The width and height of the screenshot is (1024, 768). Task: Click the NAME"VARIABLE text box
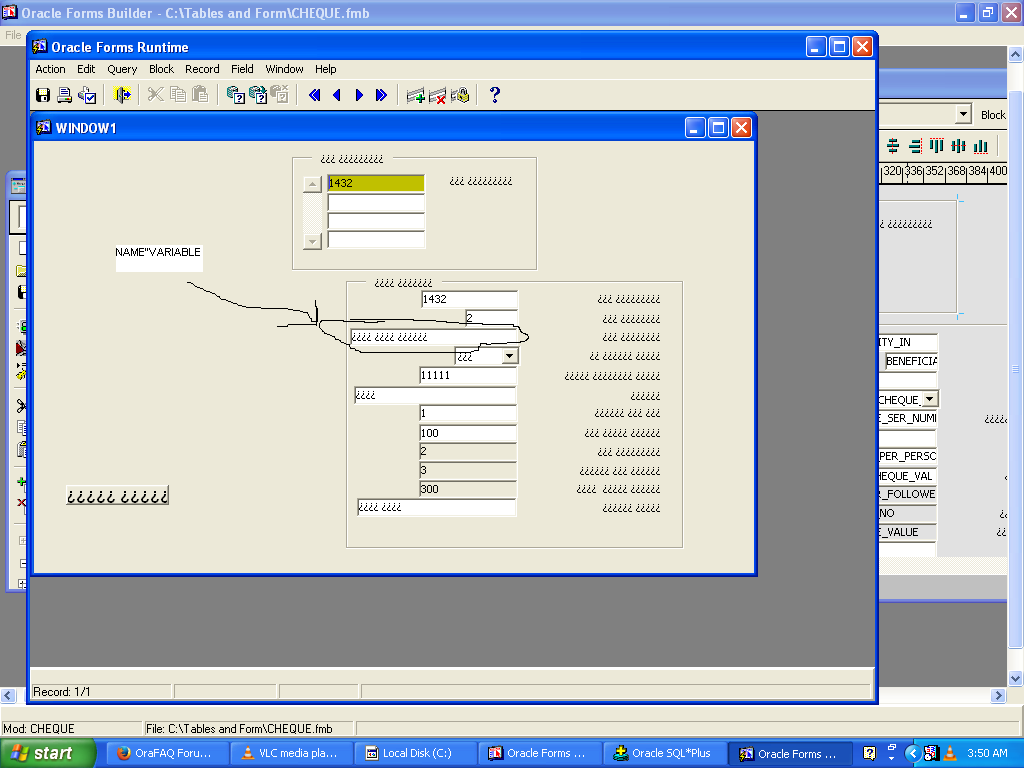point(159,257)
